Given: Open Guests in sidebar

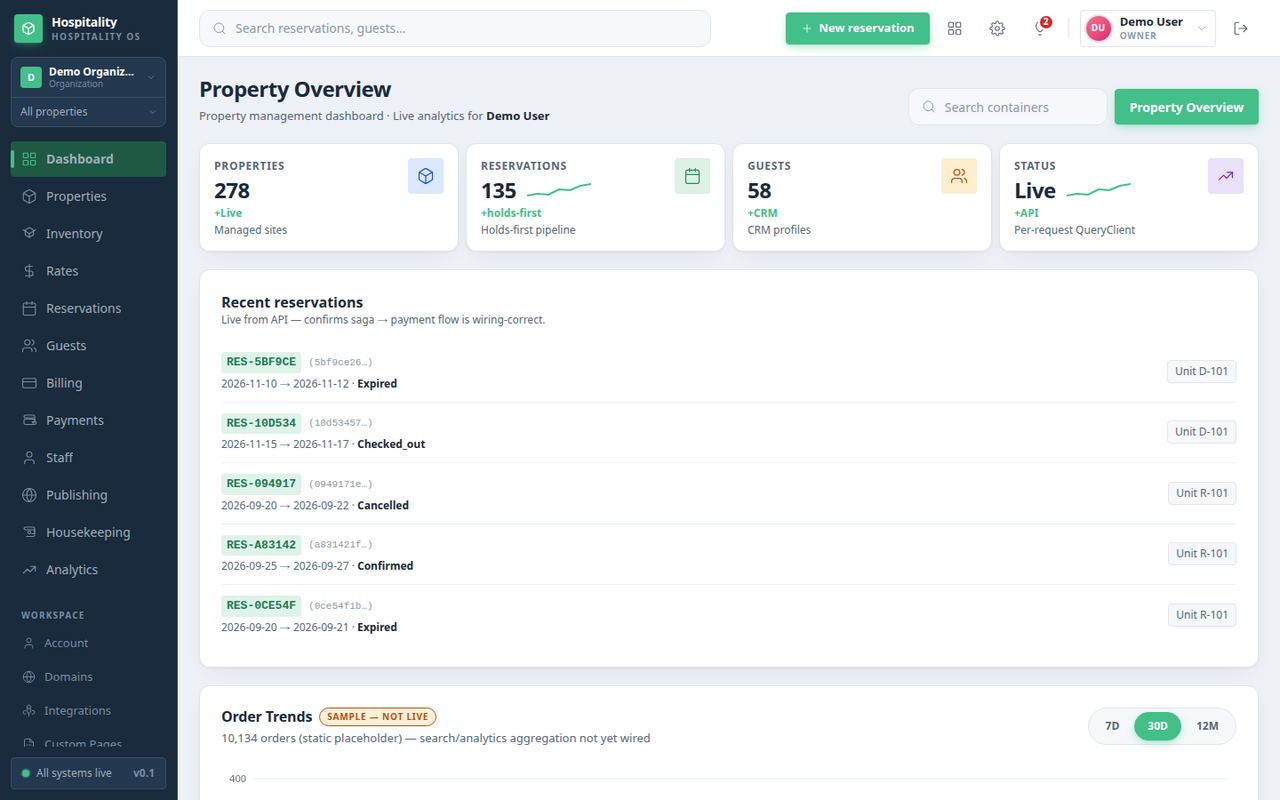Looking at the screenshot, I should click(x=88, y=346).
